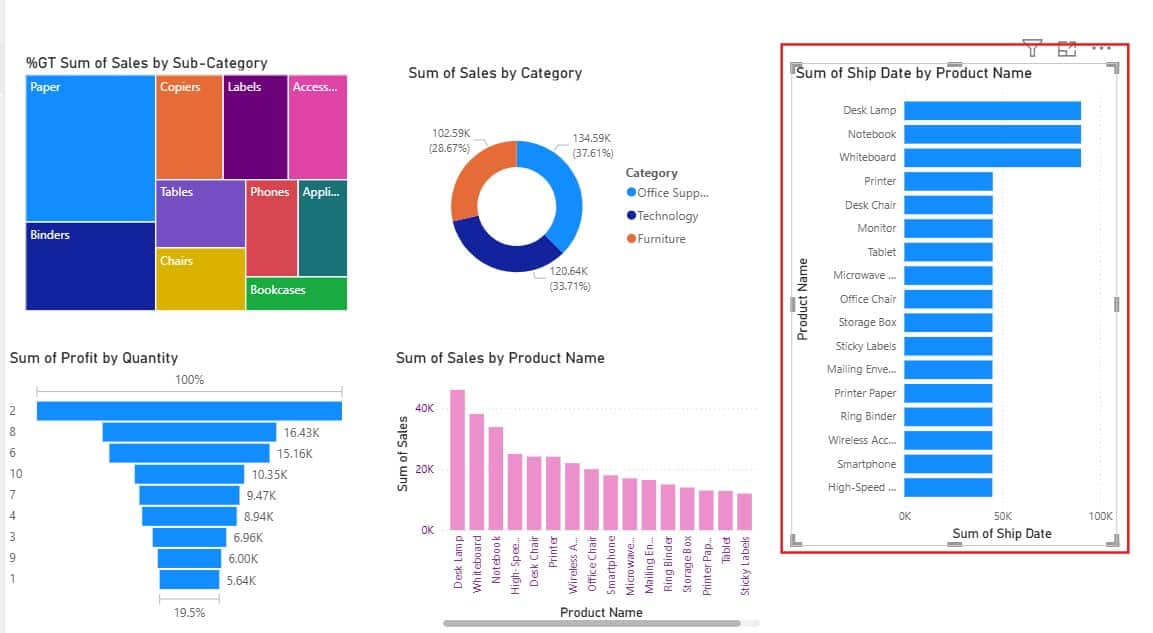Select the Binders tile in treemap
The height and width of the screenshot is (633, 1153).
[90, 266]
